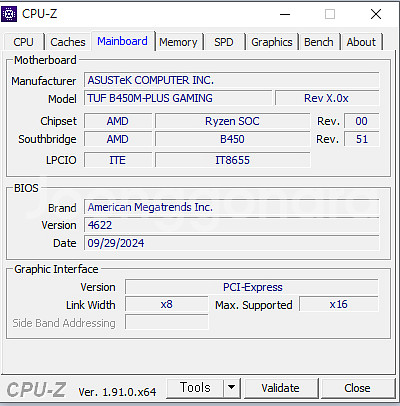Click the Southbridge vendor AMD field

[x=118, y=139]
